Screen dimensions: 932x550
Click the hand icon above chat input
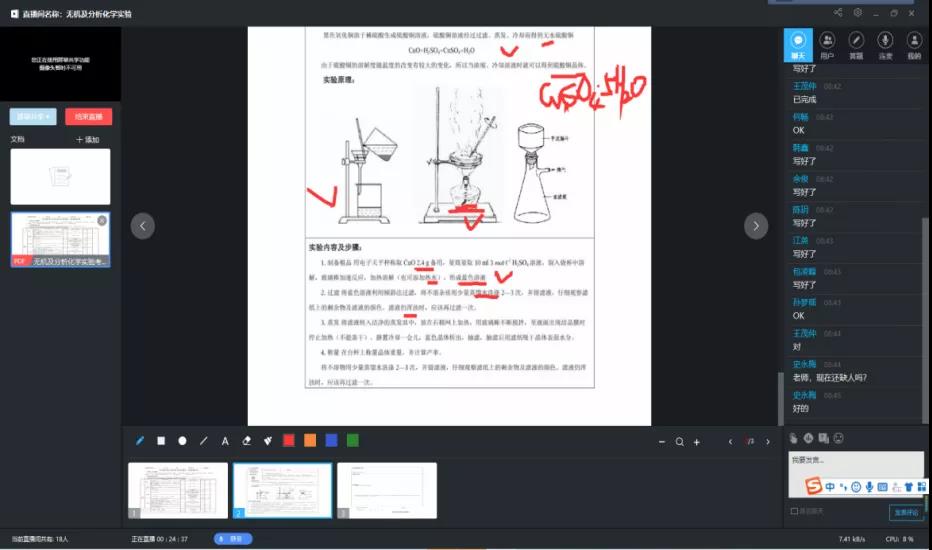tap(794, 438)
